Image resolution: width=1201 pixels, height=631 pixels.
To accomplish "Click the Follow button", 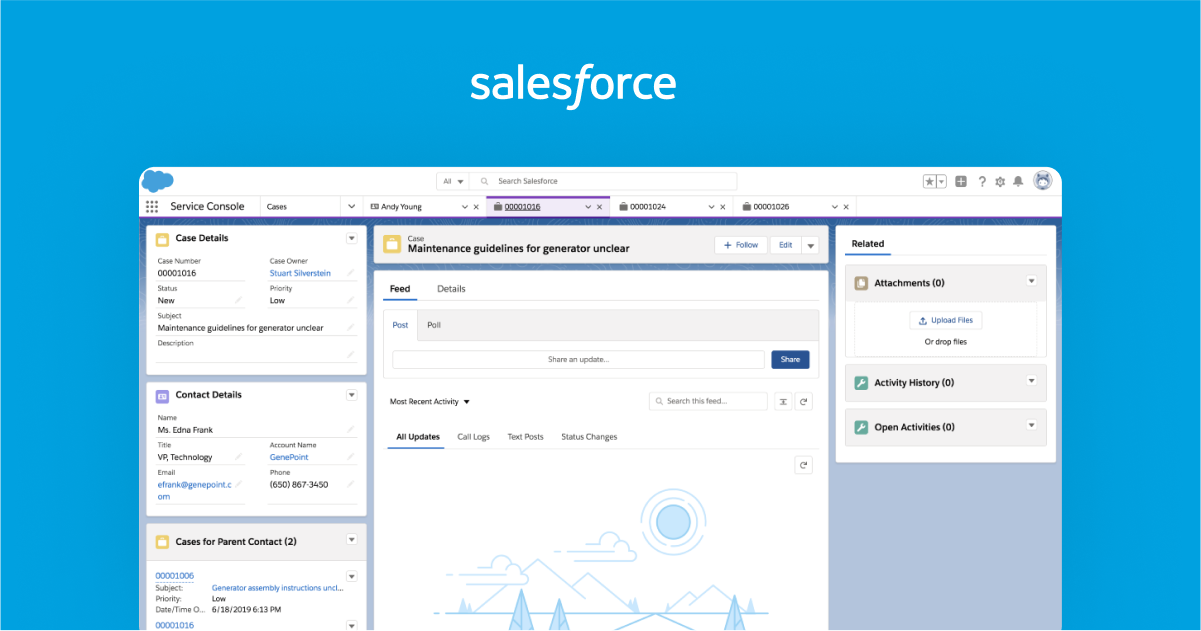I will pyautogui.click(x=741, y=245).
